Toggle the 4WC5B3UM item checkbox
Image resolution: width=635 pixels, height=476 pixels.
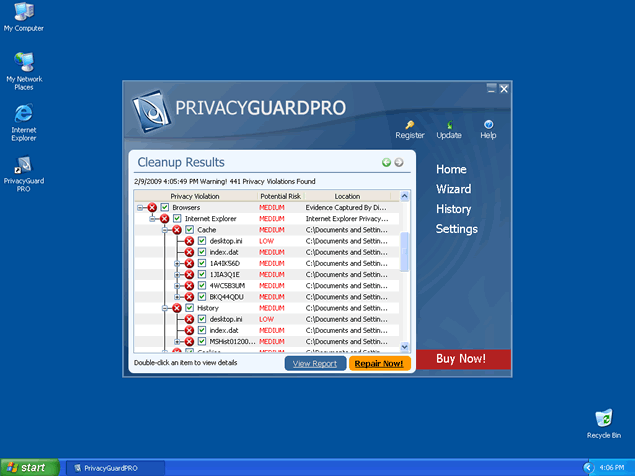tap(202, 285)
